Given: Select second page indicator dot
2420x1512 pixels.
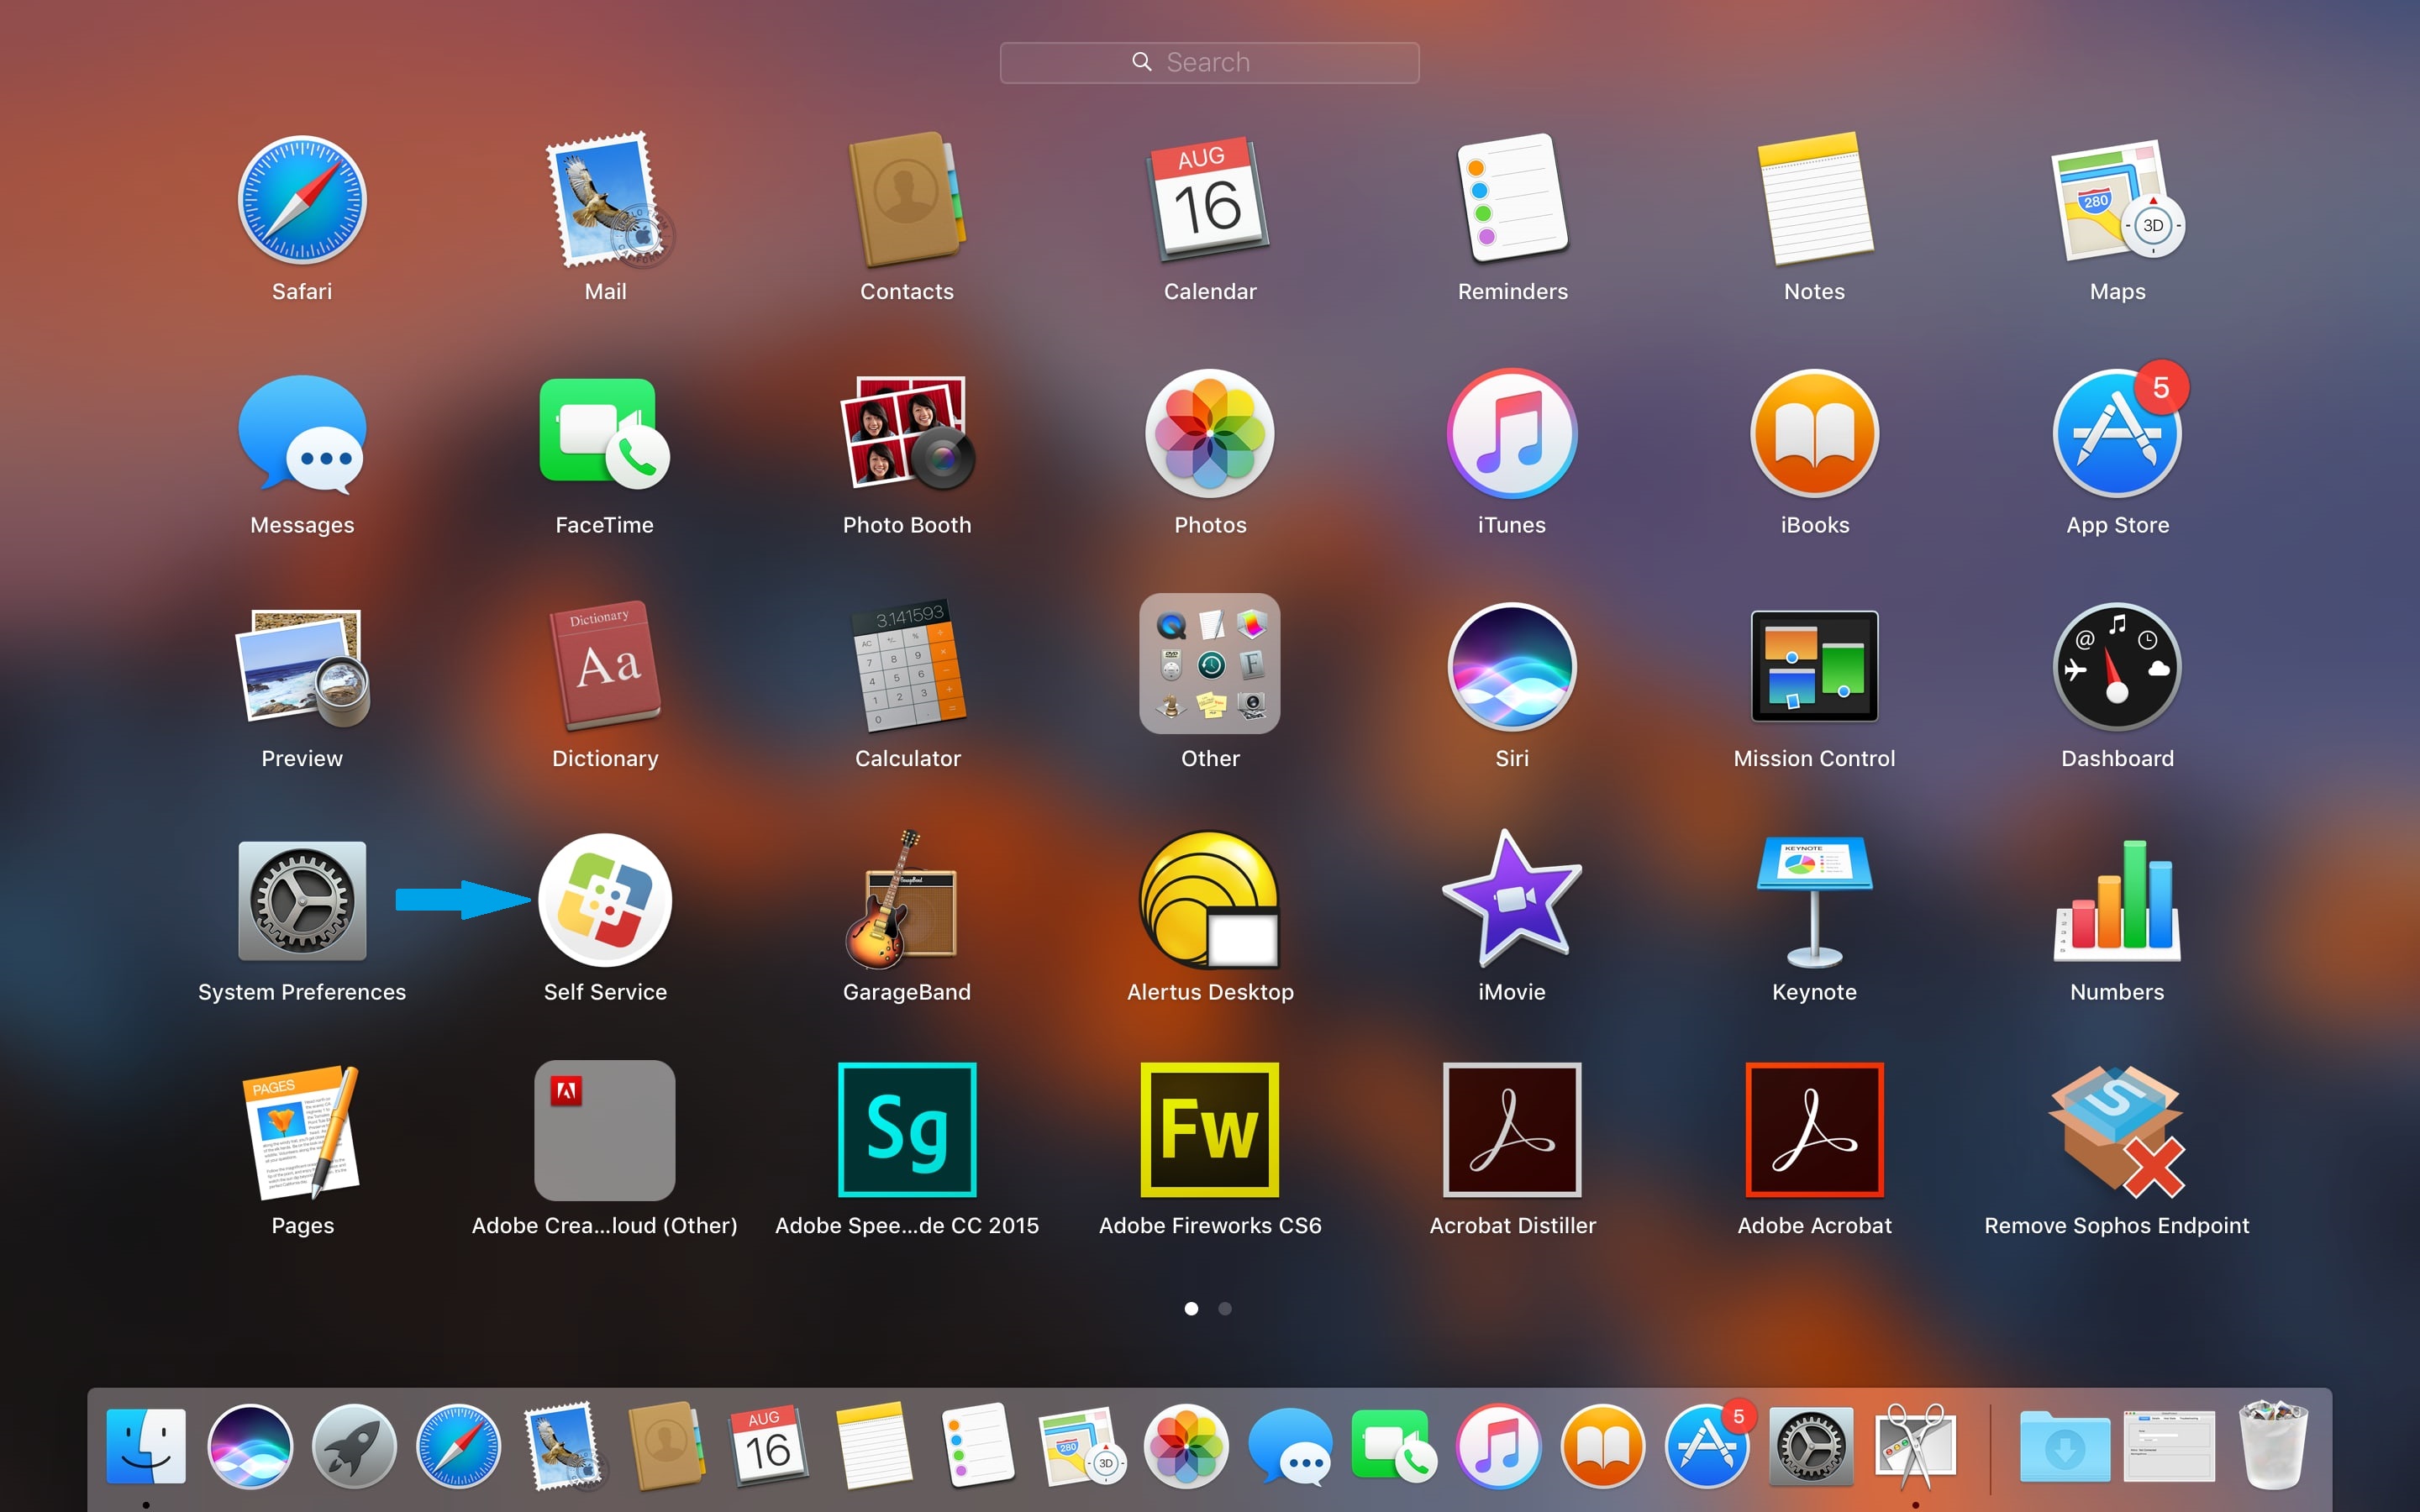Looking at the screenshot, I should coord(1223,1306).
